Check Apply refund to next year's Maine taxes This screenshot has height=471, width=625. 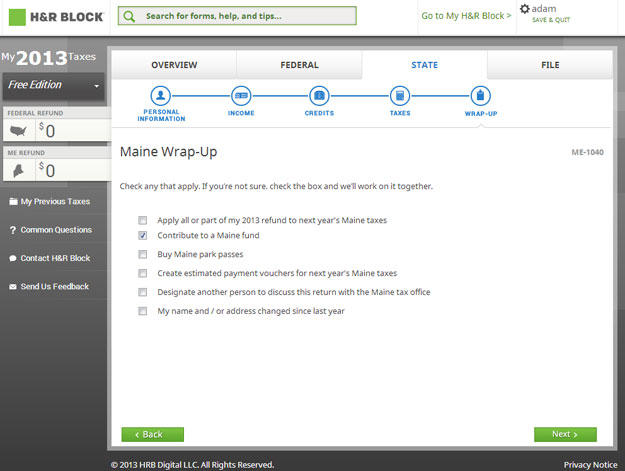point(142,220)
